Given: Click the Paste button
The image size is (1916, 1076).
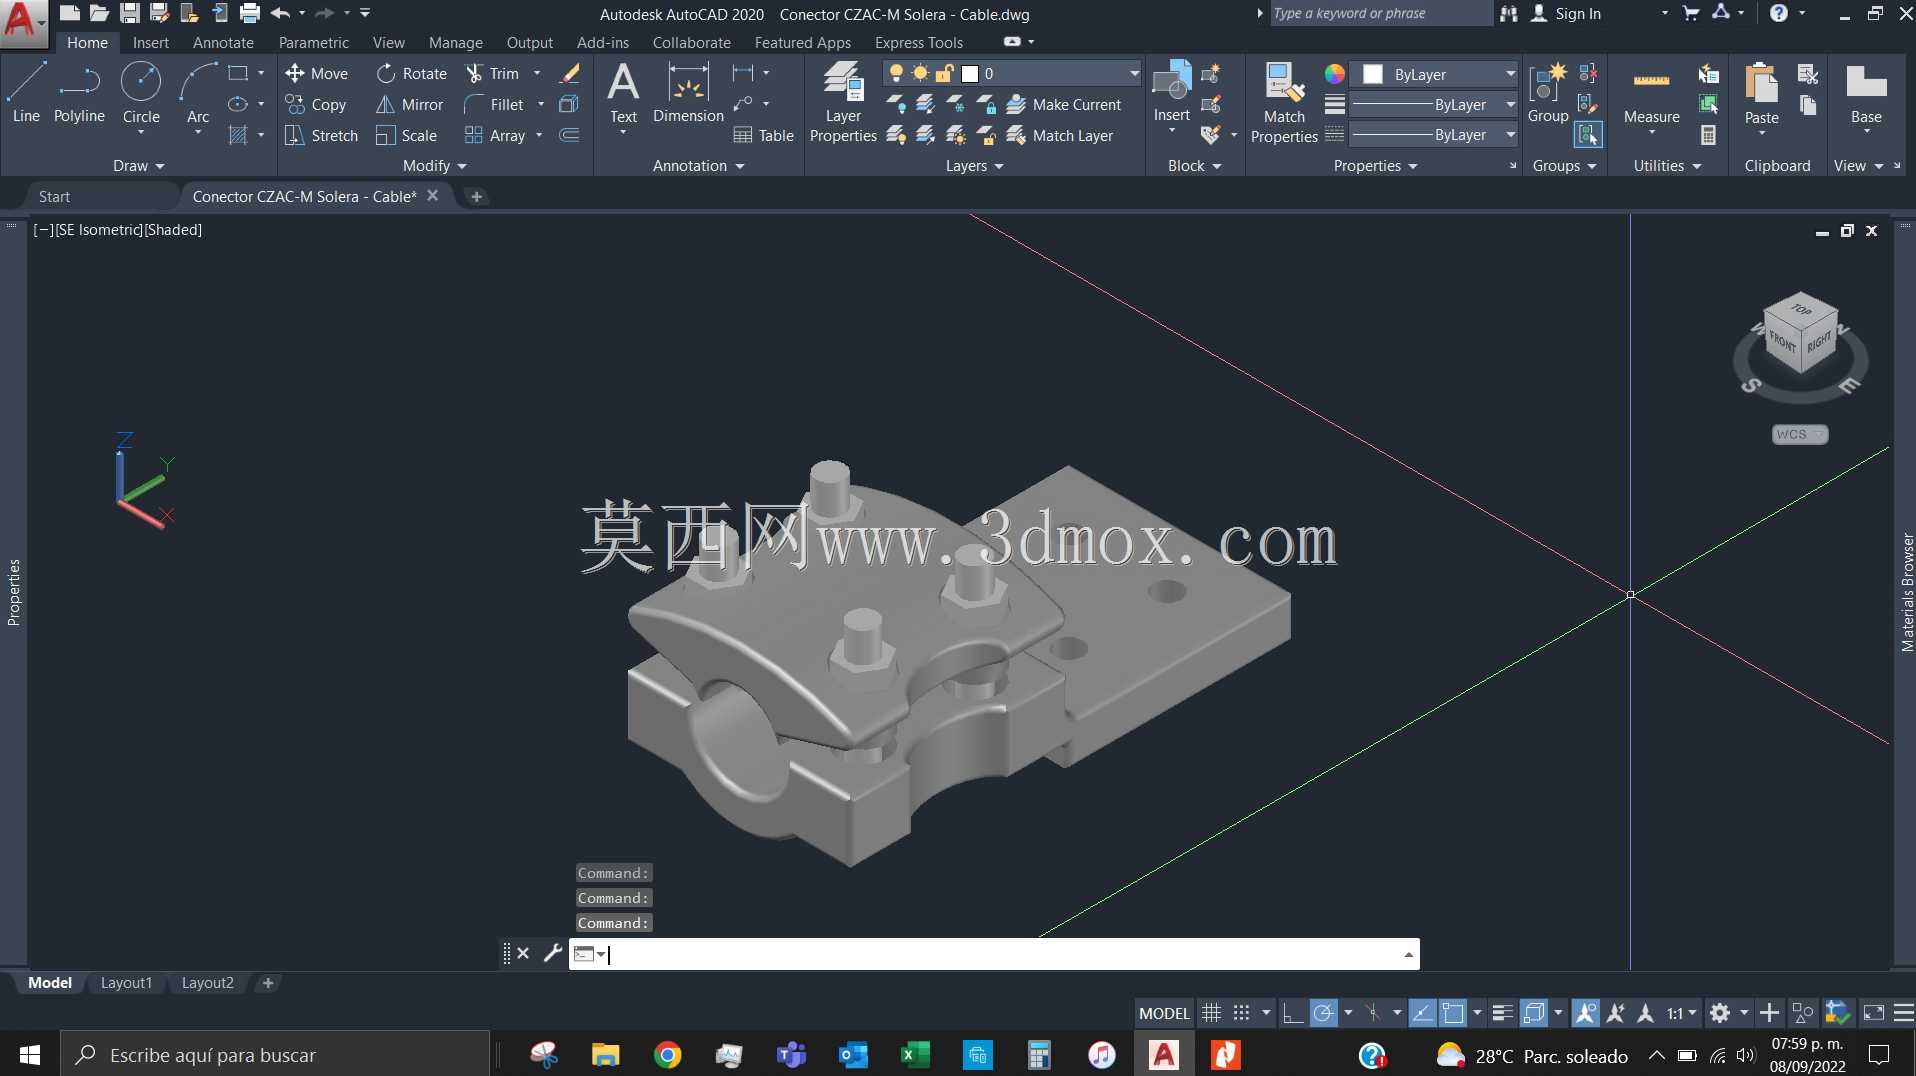Looking at the screenshot, I should (1761, 92).
